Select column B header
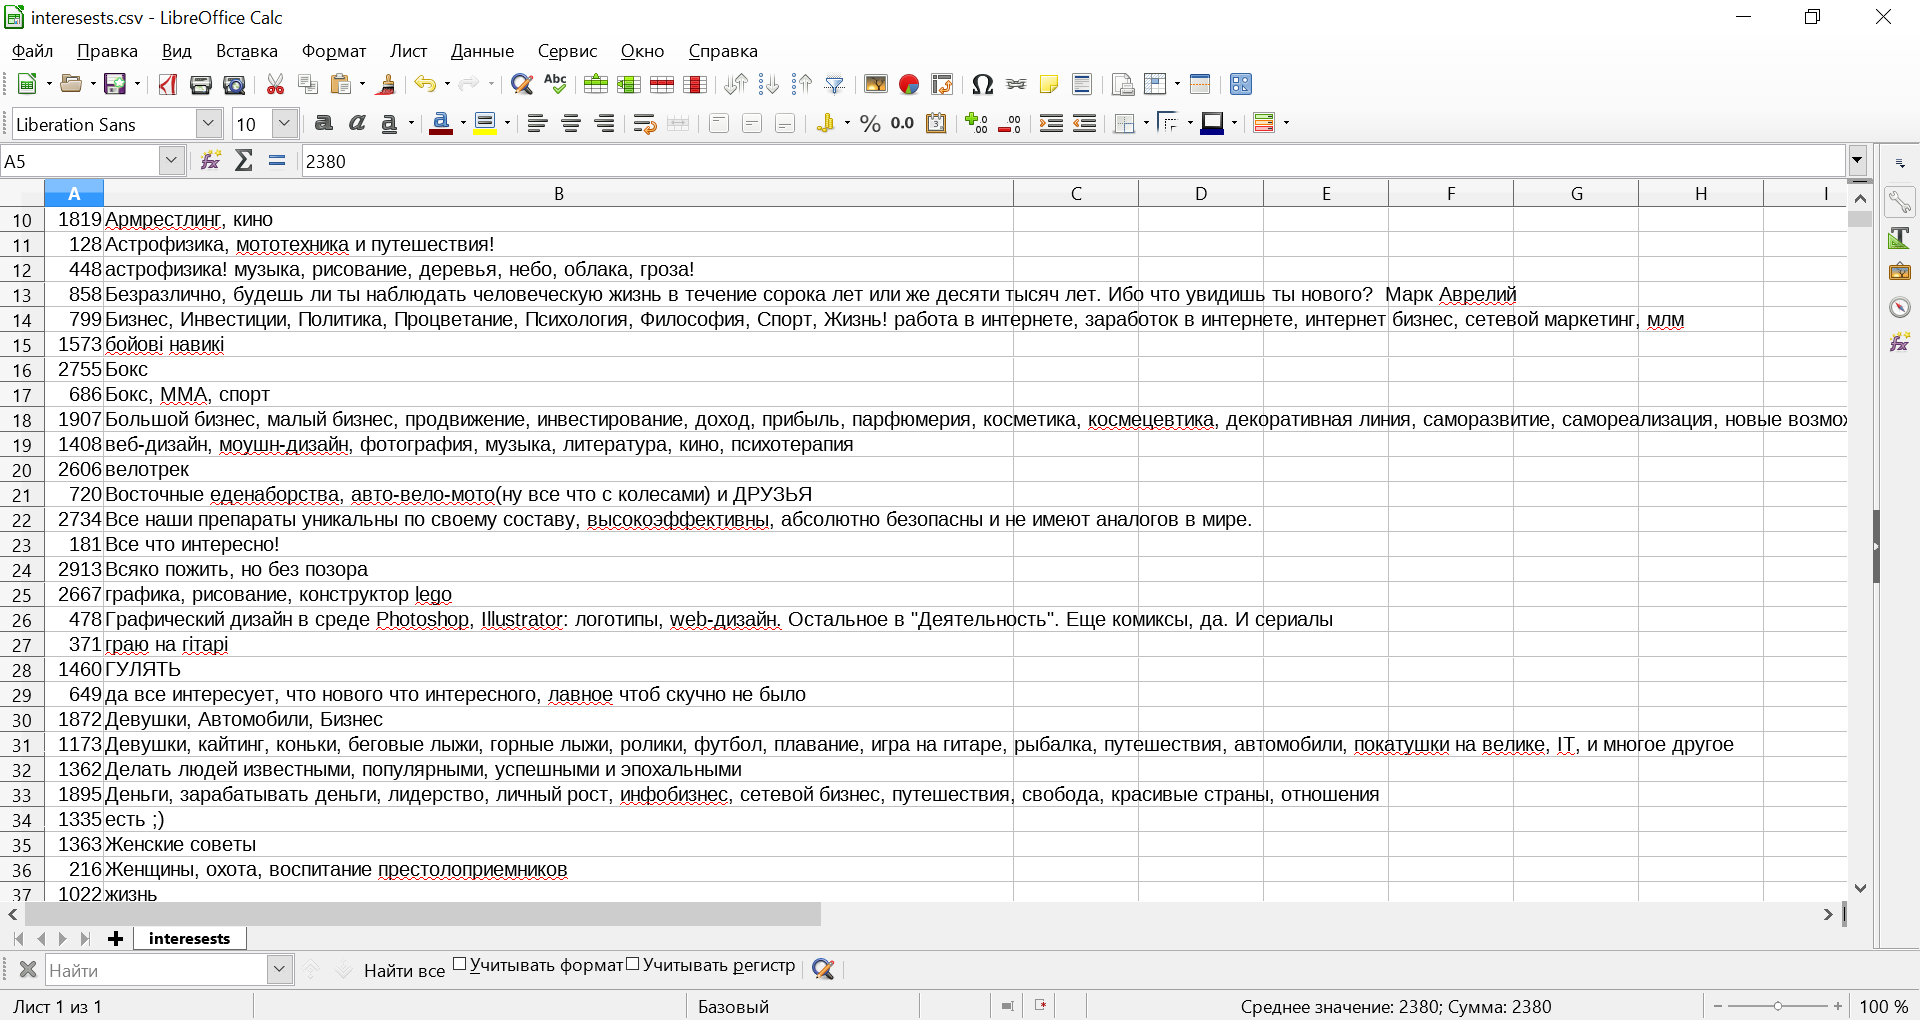Viewport: 1920px width, 1020px height. point(558,193)
